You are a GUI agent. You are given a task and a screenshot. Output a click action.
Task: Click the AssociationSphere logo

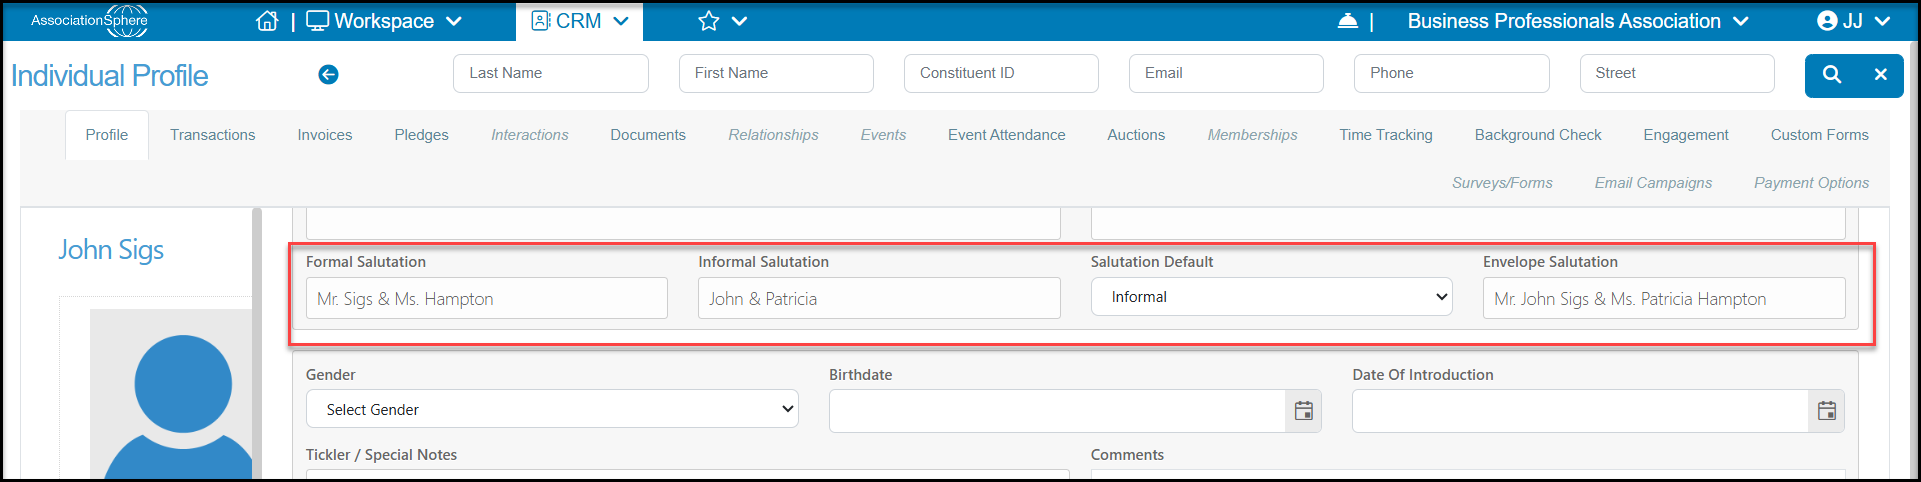point(90,20)
